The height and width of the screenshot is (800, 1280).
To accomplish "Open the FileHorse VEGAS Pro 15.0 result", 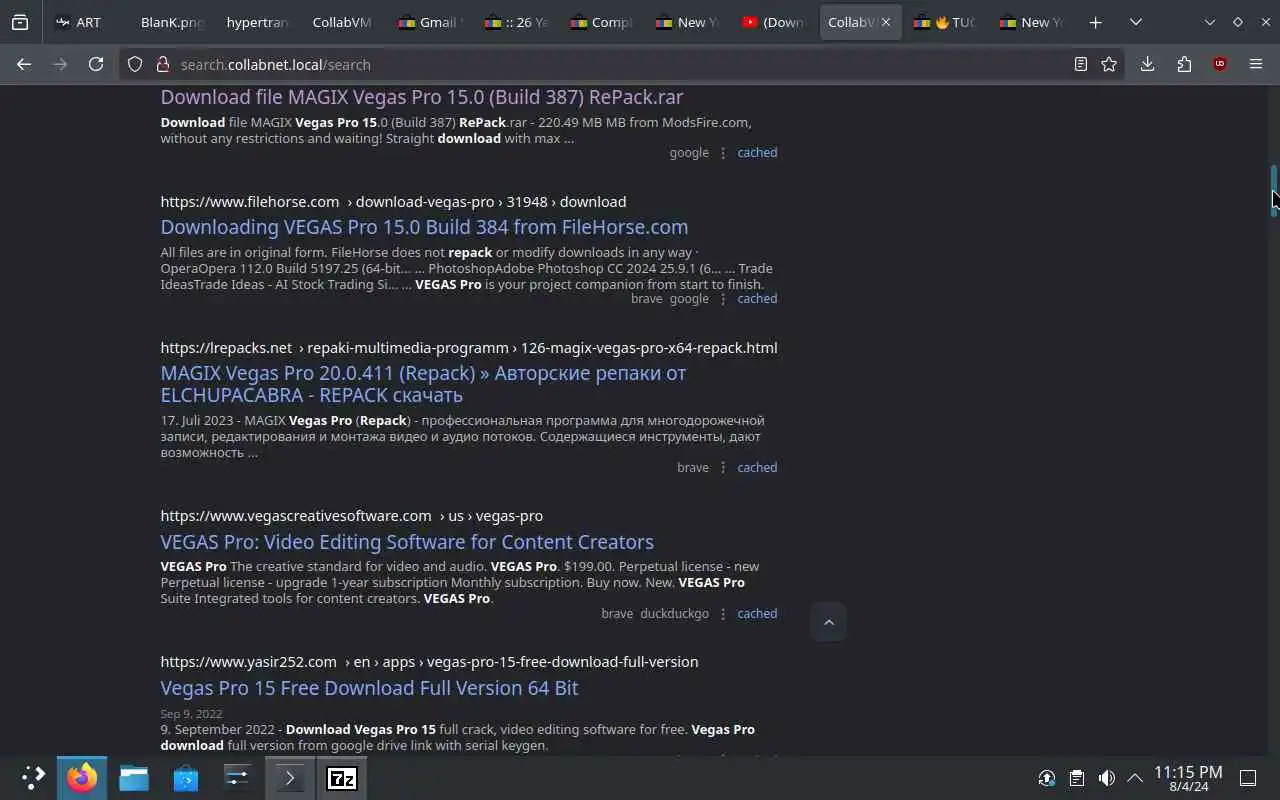I will pyautogui.click(x=424, y=227).
